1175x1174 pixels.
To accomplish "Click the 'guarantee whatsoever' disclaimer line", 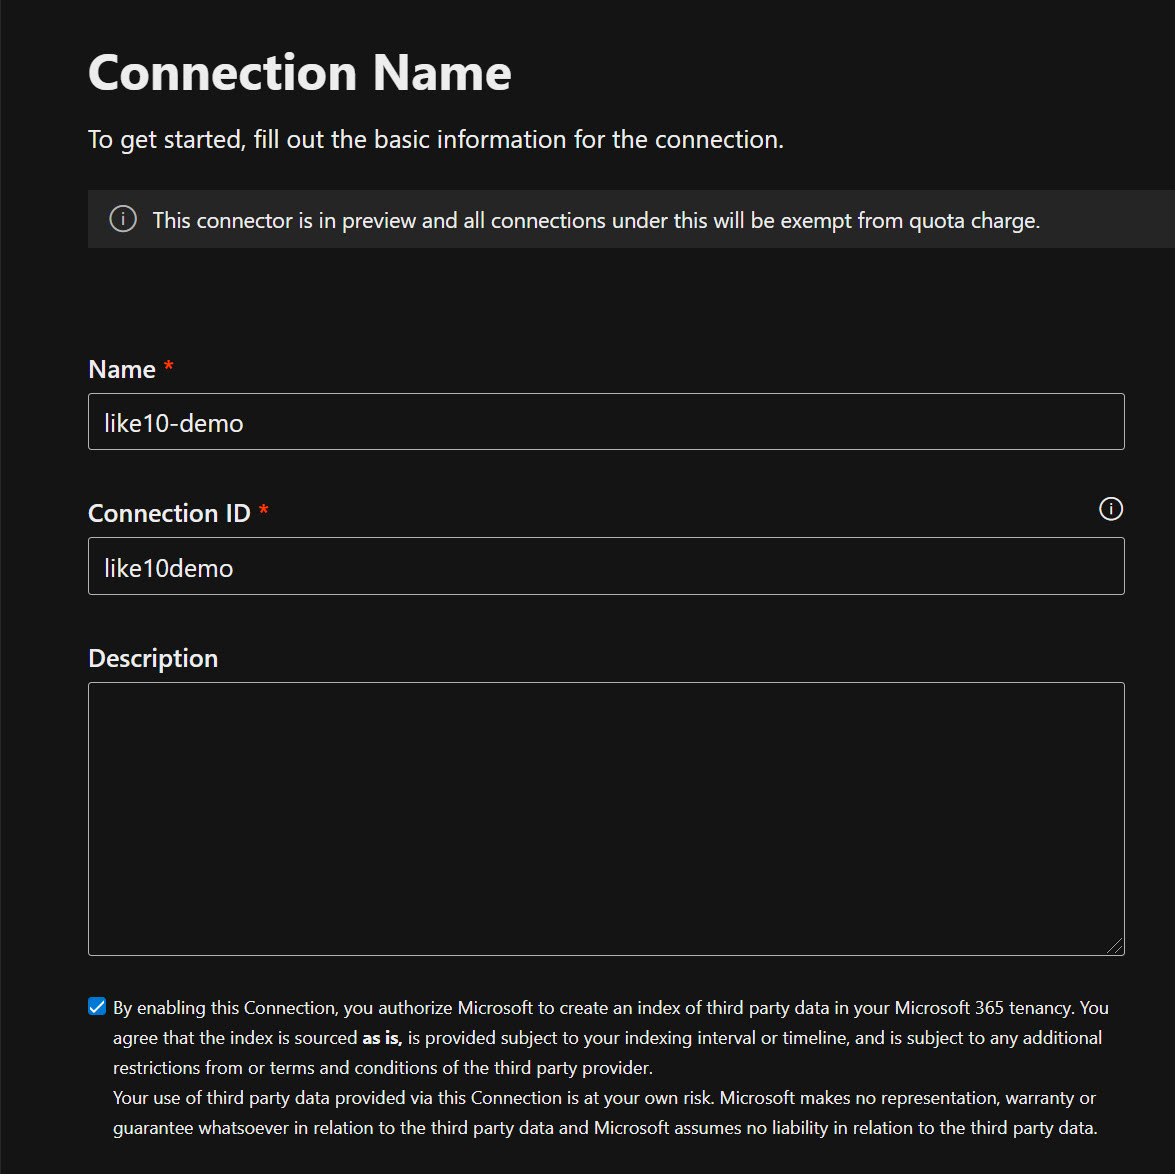I will point(604,1128).
